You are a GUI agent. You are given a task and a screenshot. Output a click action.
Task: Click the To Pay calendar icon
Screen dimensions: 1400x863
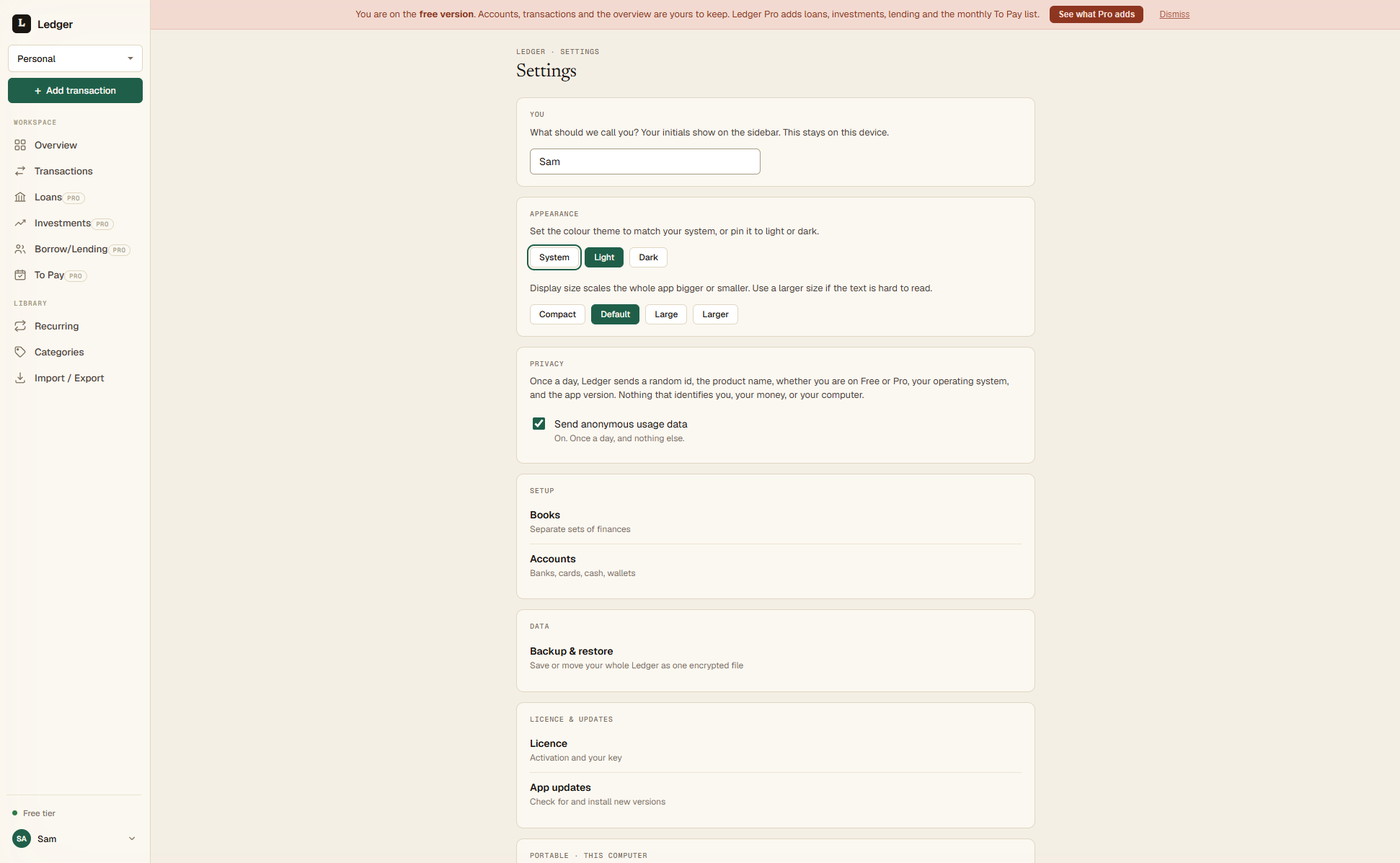coord(20,275)
